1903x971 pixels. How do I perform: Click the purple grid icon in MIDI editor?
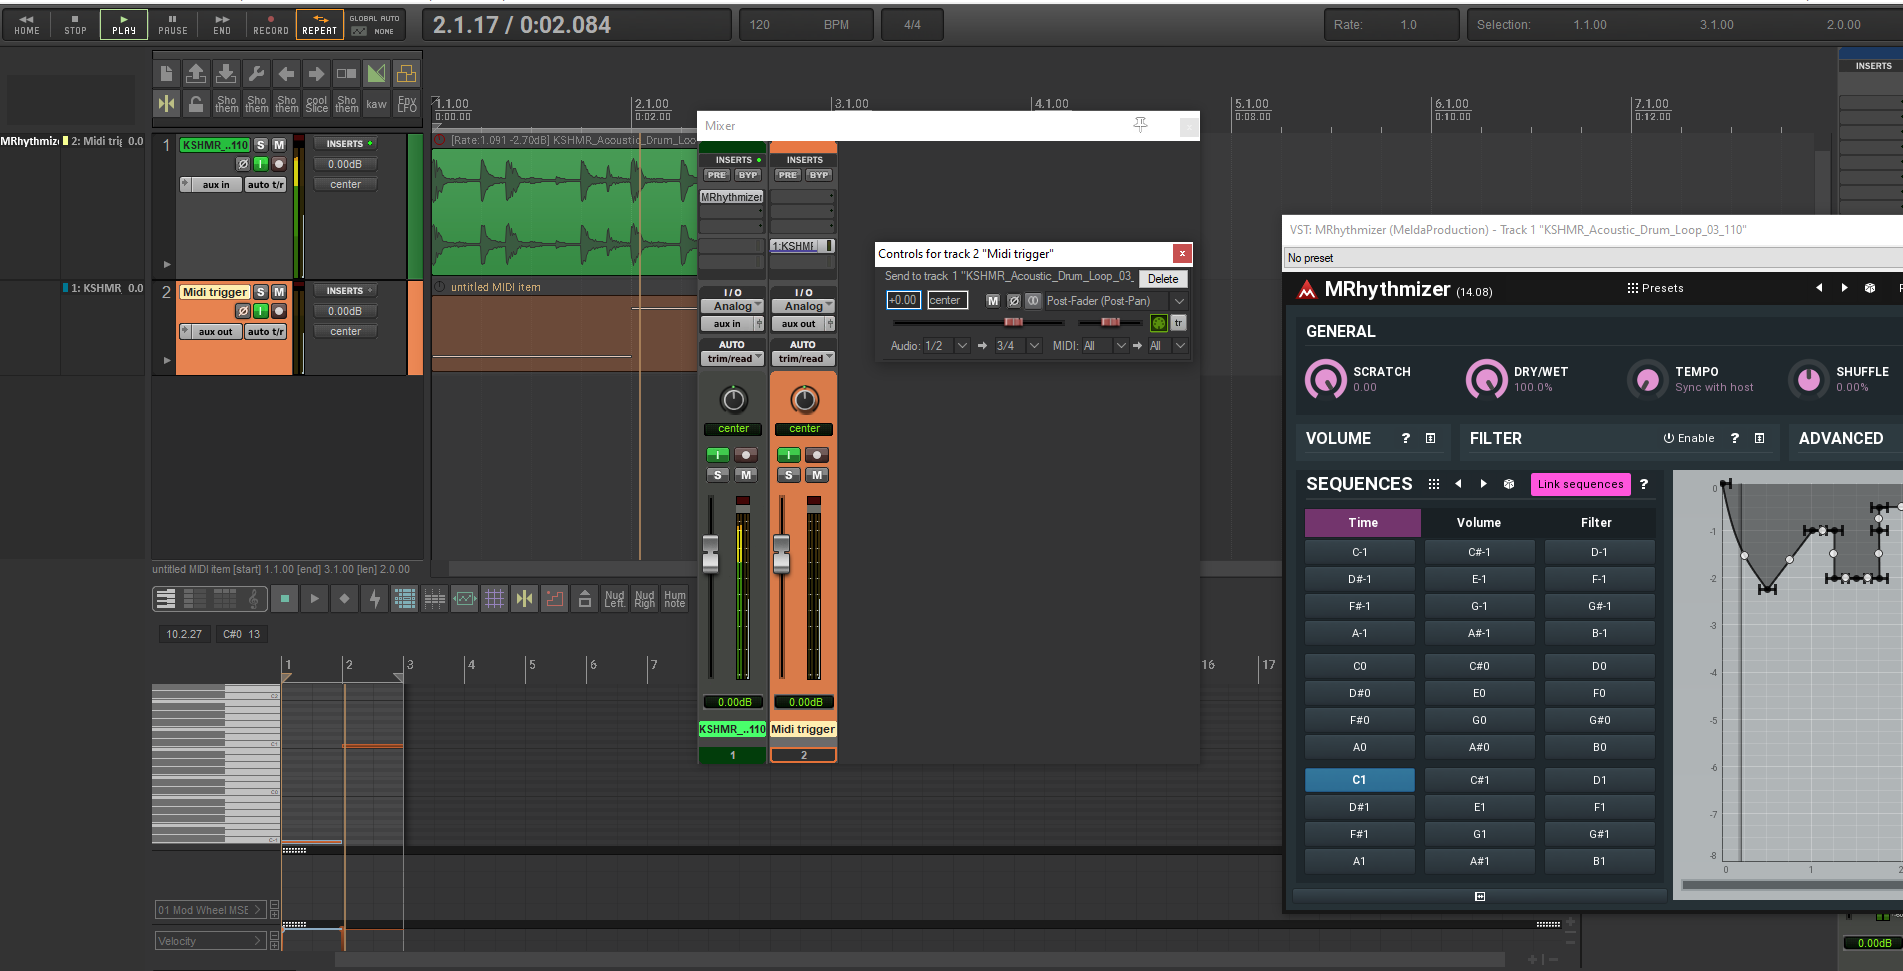495,599
